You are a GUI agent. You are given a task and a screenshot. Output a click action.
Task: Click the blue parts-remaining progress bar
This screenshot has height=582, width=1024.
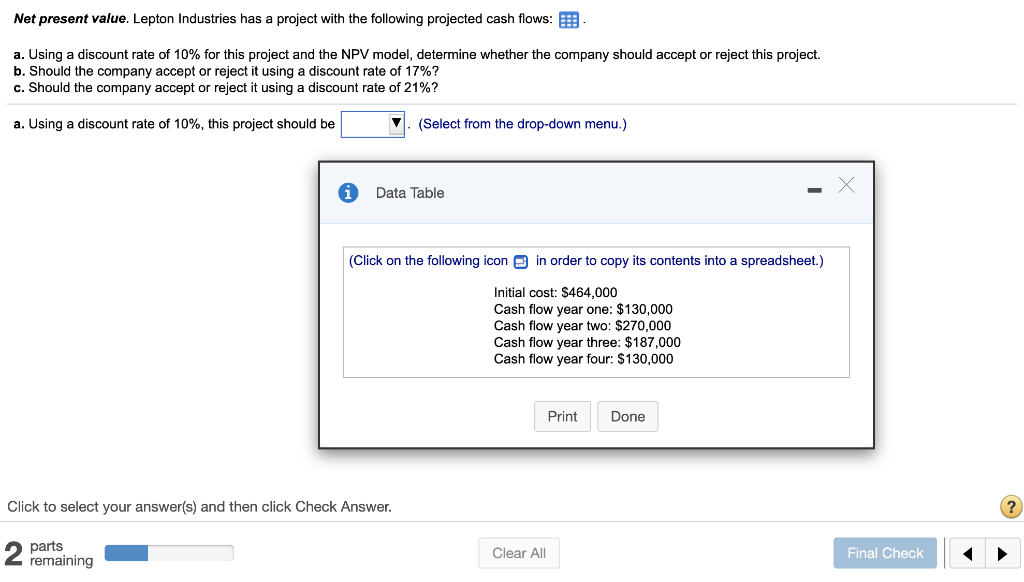(x=168, y=553)
